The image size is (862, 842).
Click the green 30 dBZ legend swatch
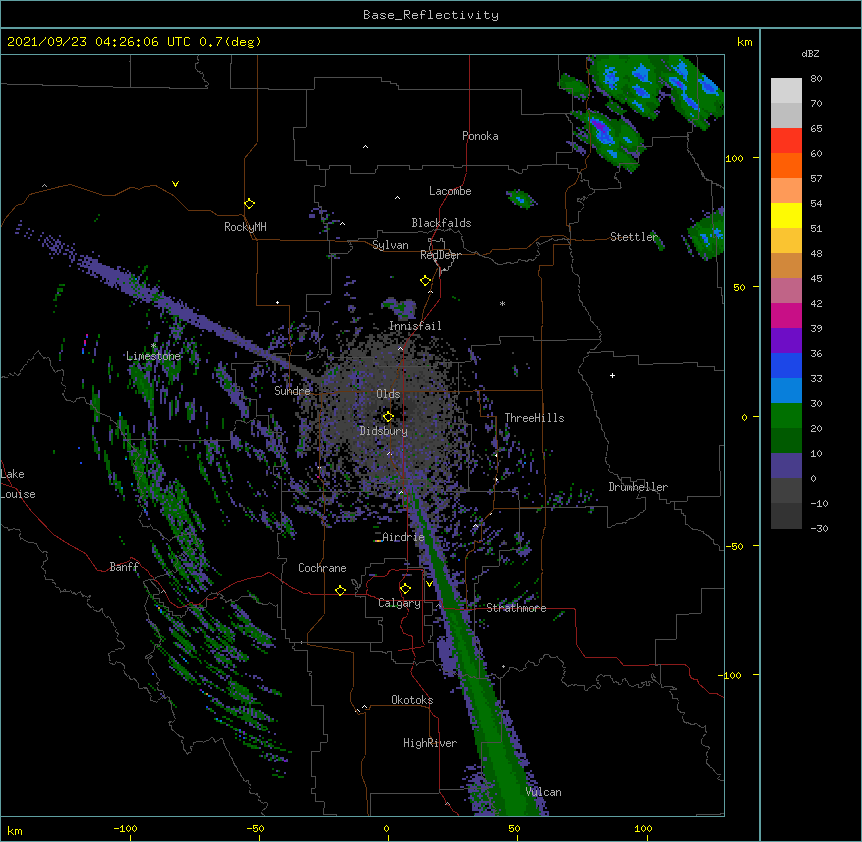pos(786,416)
